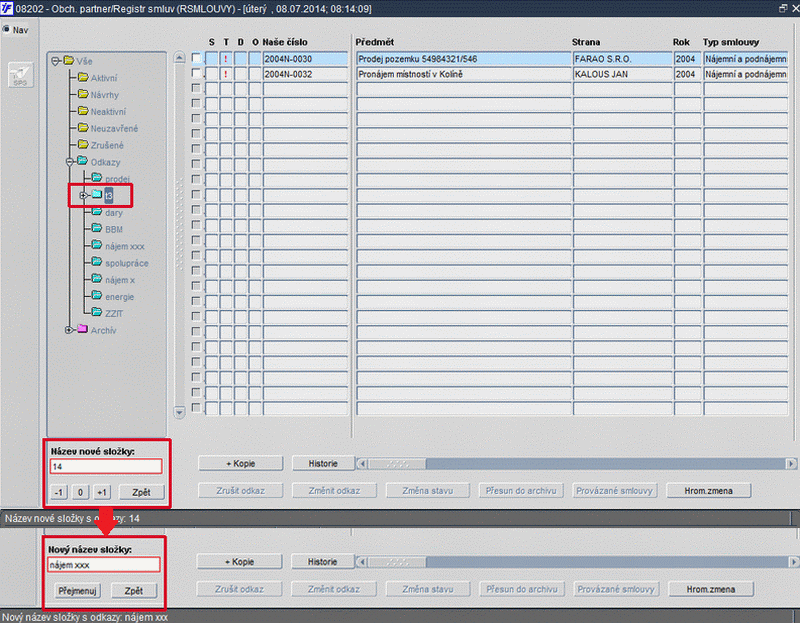Click the party cell FARAO S.R.O.

pos(622,59)
